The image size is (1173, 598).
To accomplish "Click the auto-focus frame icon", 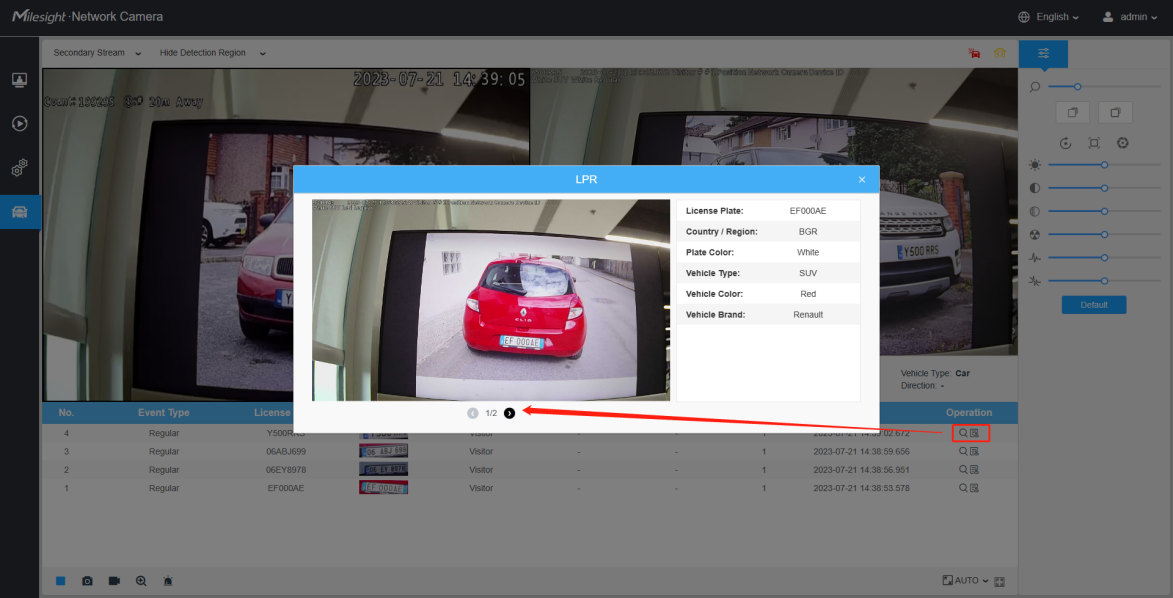I will 1094,143.
